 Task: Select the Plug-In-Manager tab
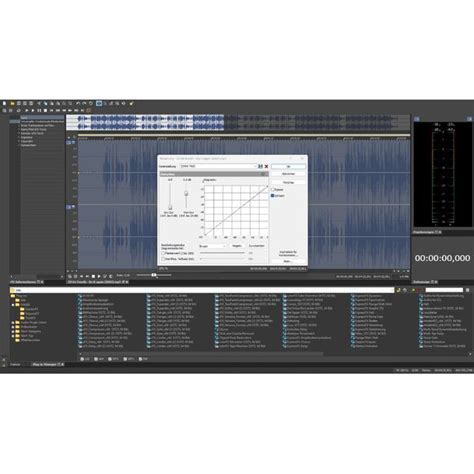tap(47, 364)
